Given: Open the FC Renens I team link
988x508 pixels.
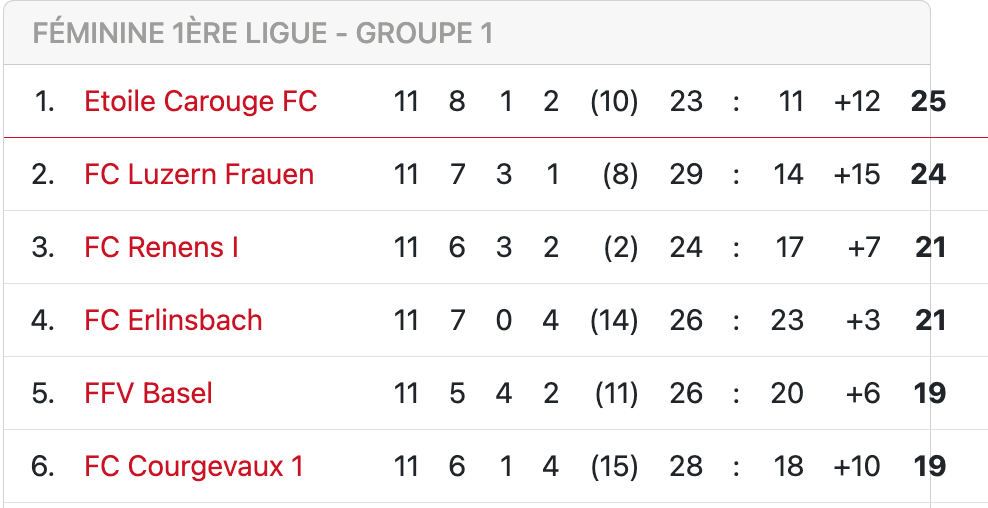Looking at the screenshot, I should [x=161, y=247].
